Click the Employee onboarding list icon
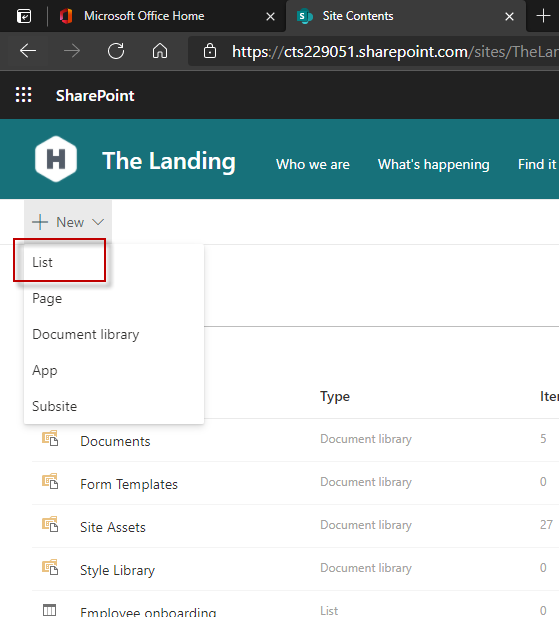559x617 pixels. [50, 610]
